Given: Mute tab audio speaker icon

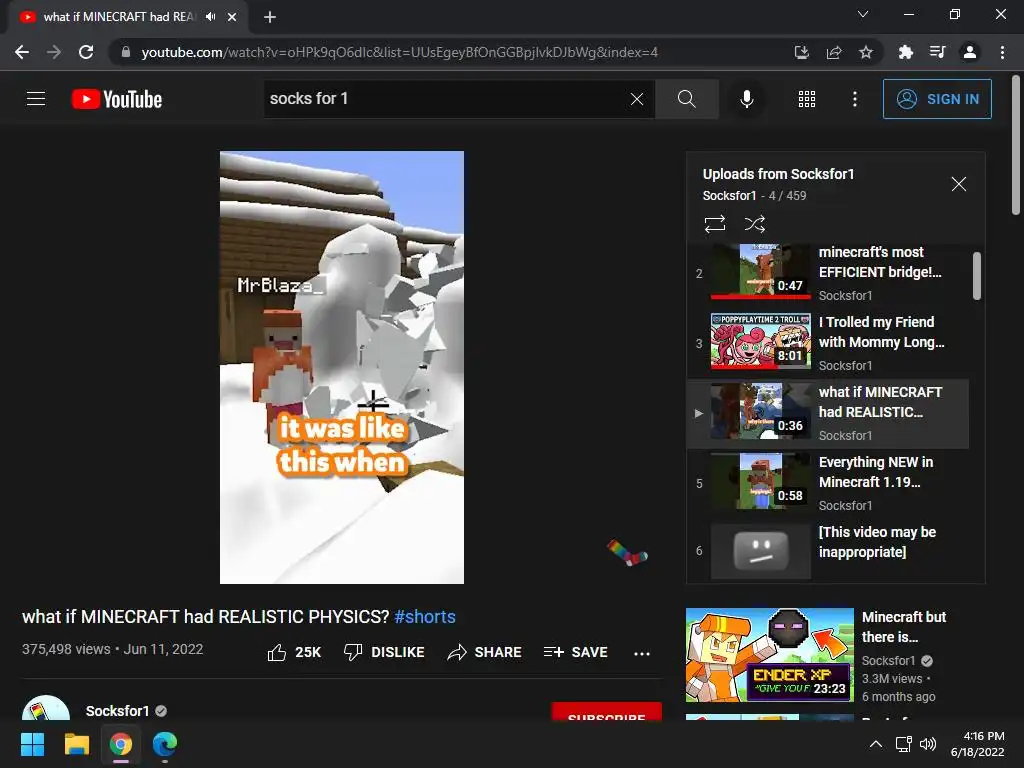Looking at the screenshot, I should click(210, 16).
